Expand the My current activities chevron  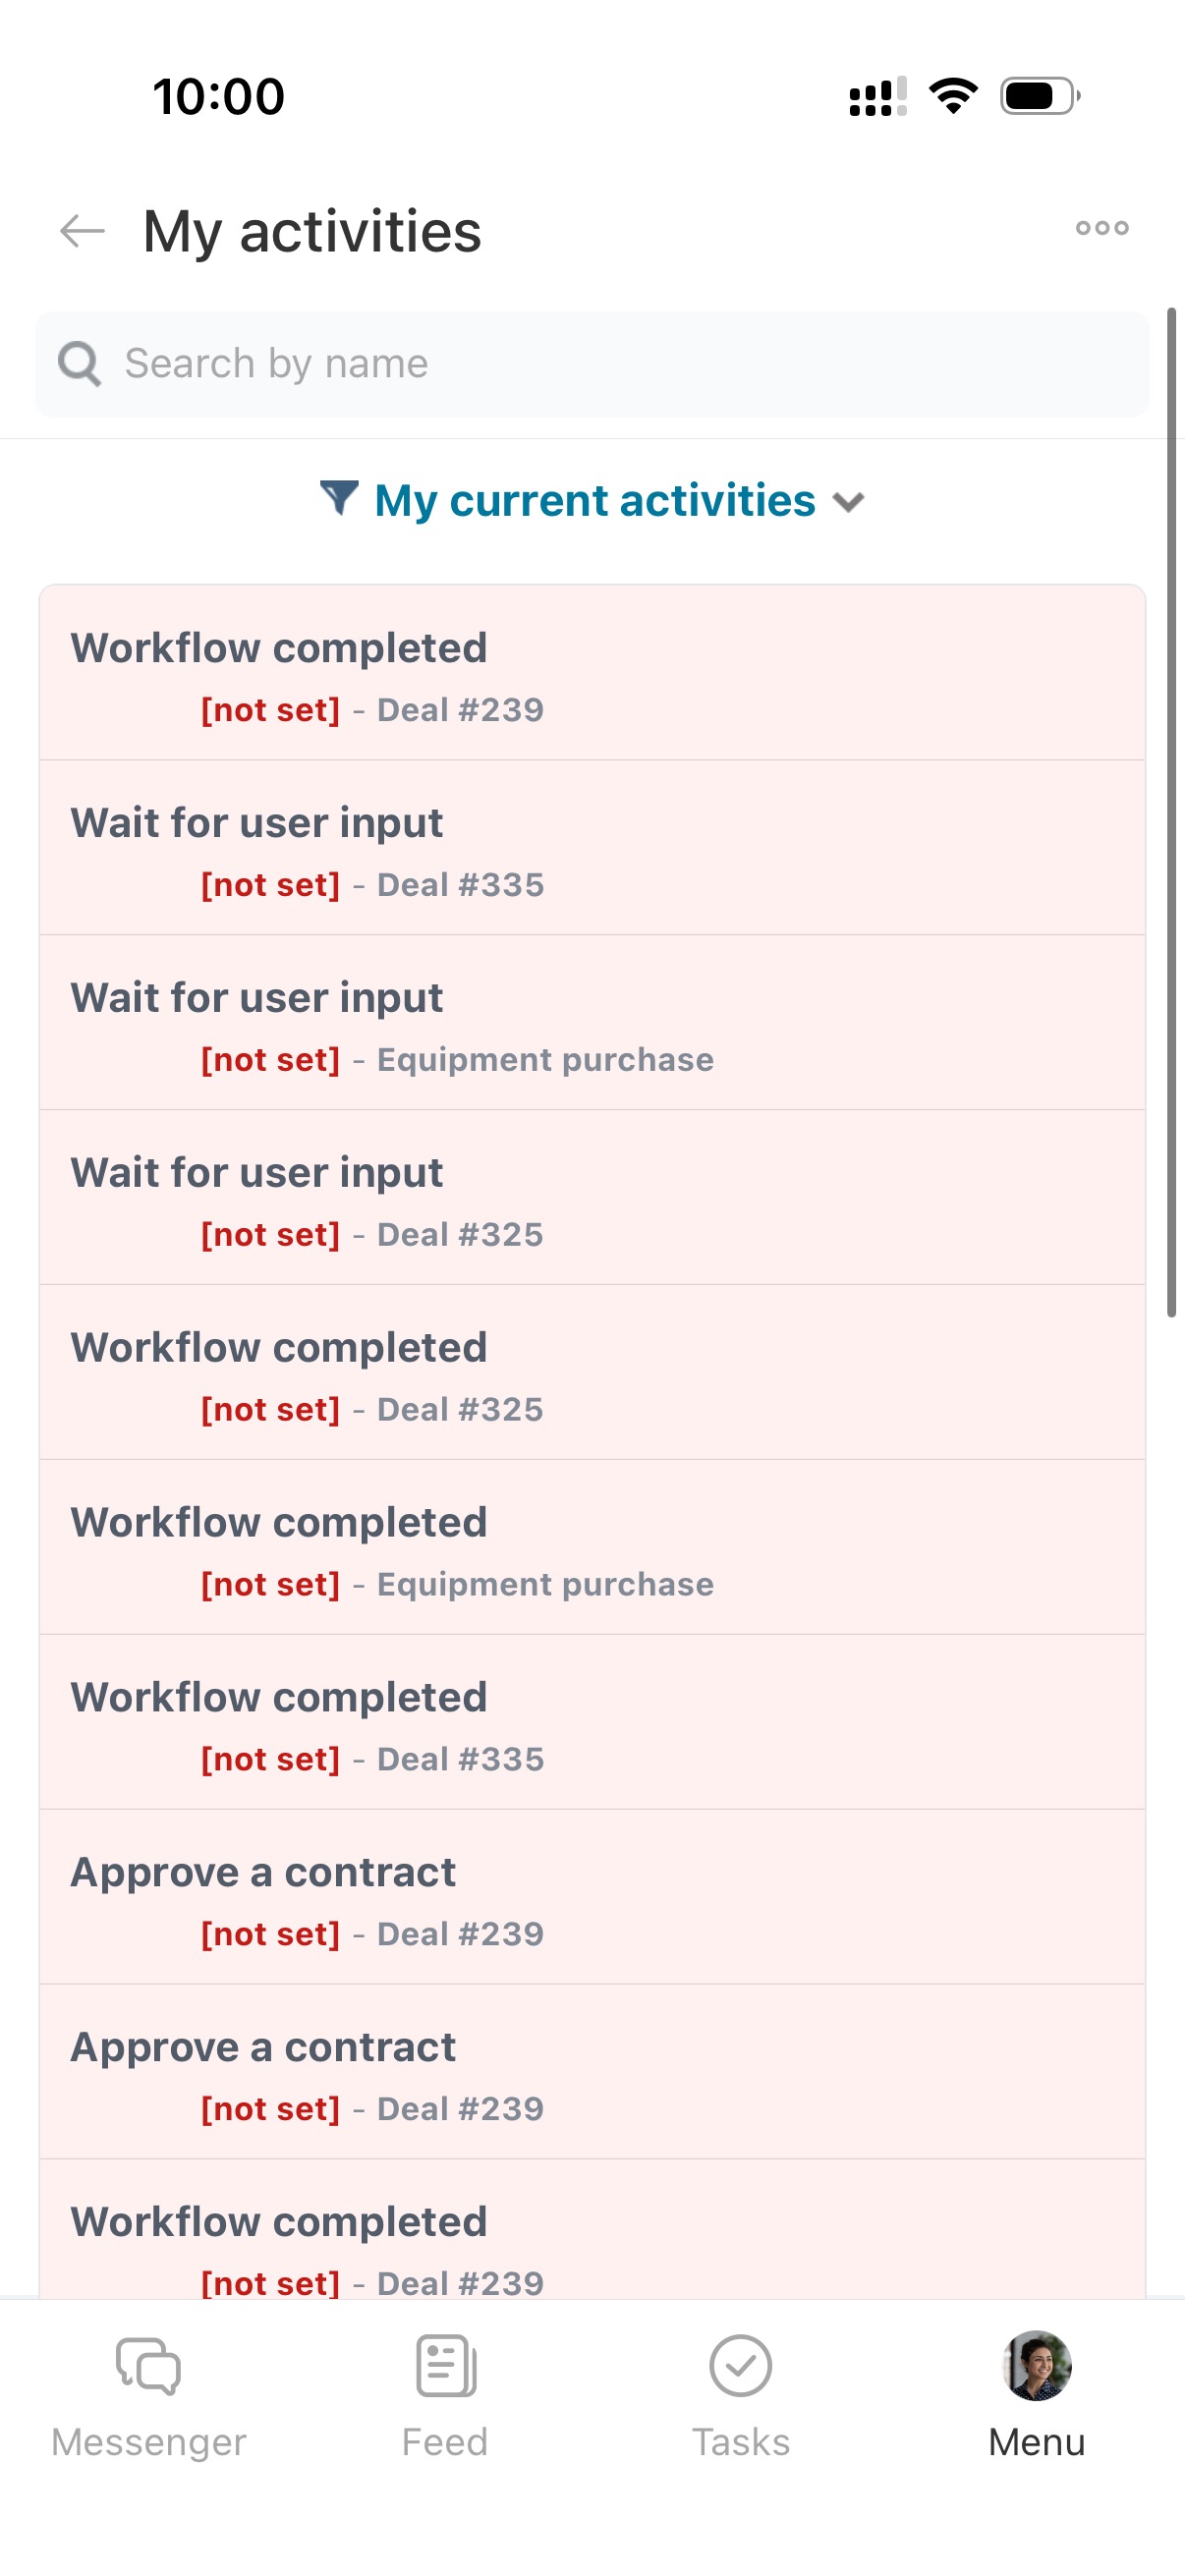(x=848, y=502)
